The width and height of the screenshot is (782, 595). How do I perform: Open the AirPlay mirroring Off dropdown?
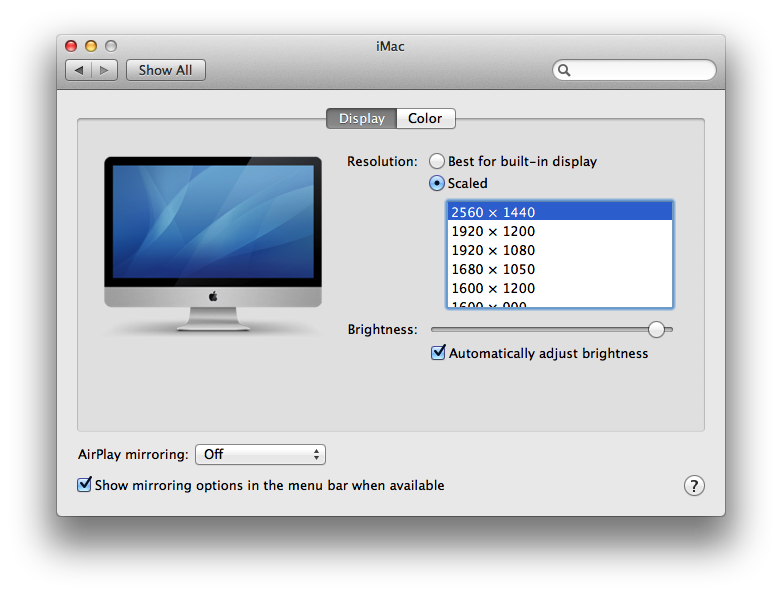260,454
